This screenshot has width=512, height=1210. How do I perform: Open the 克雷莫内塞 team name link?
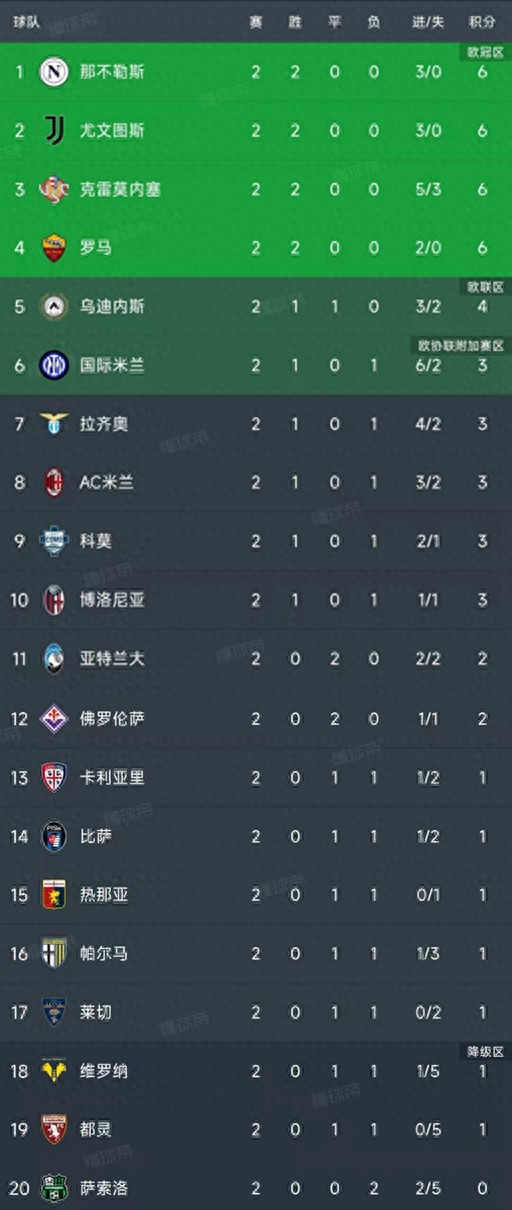(x=120, y=189)
